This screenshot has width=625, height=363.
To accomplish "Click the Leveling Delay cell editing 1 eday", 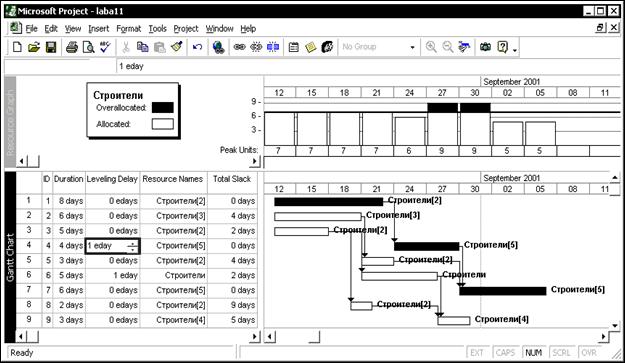I will pyautogui.click(x=112, y=245).
